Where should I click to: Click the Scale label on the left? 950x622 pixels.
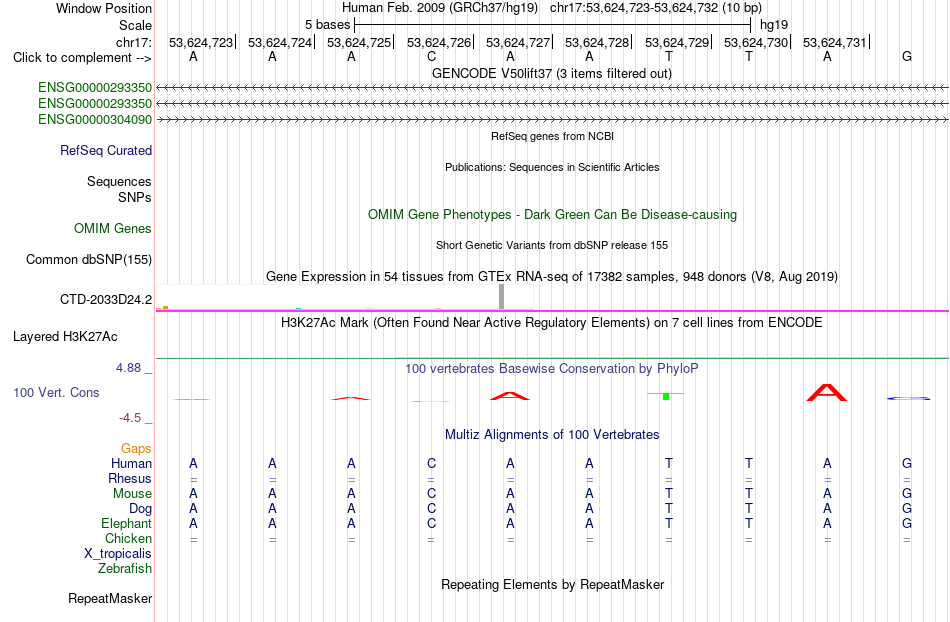136,25
